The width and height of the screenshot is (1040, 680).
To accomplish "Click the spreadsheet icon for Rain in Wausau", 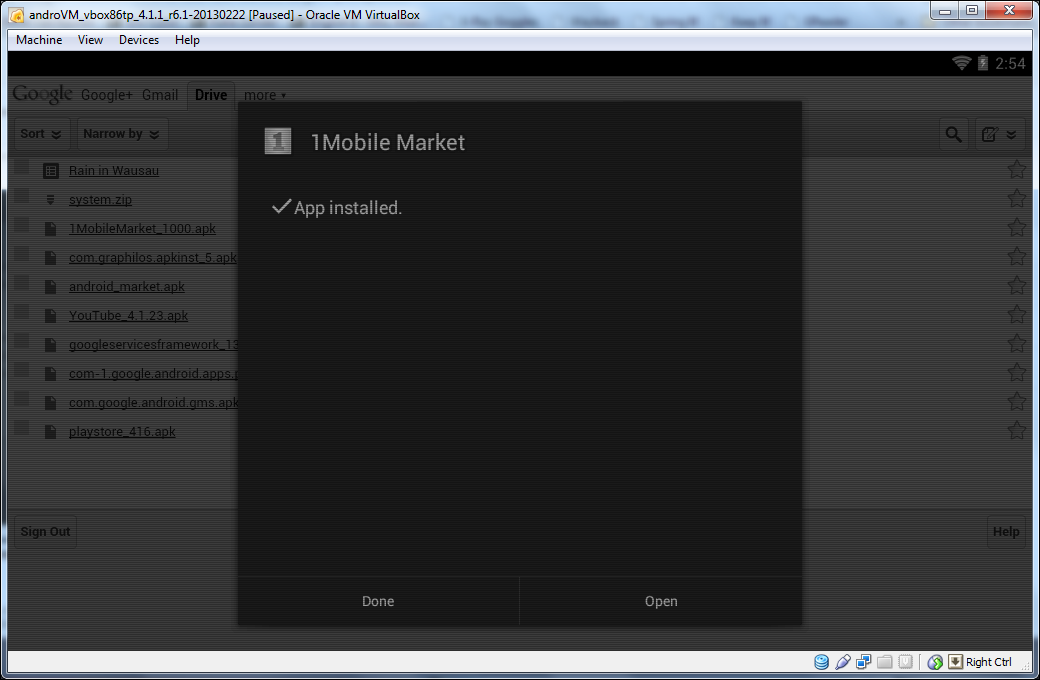I will [50, 171].
